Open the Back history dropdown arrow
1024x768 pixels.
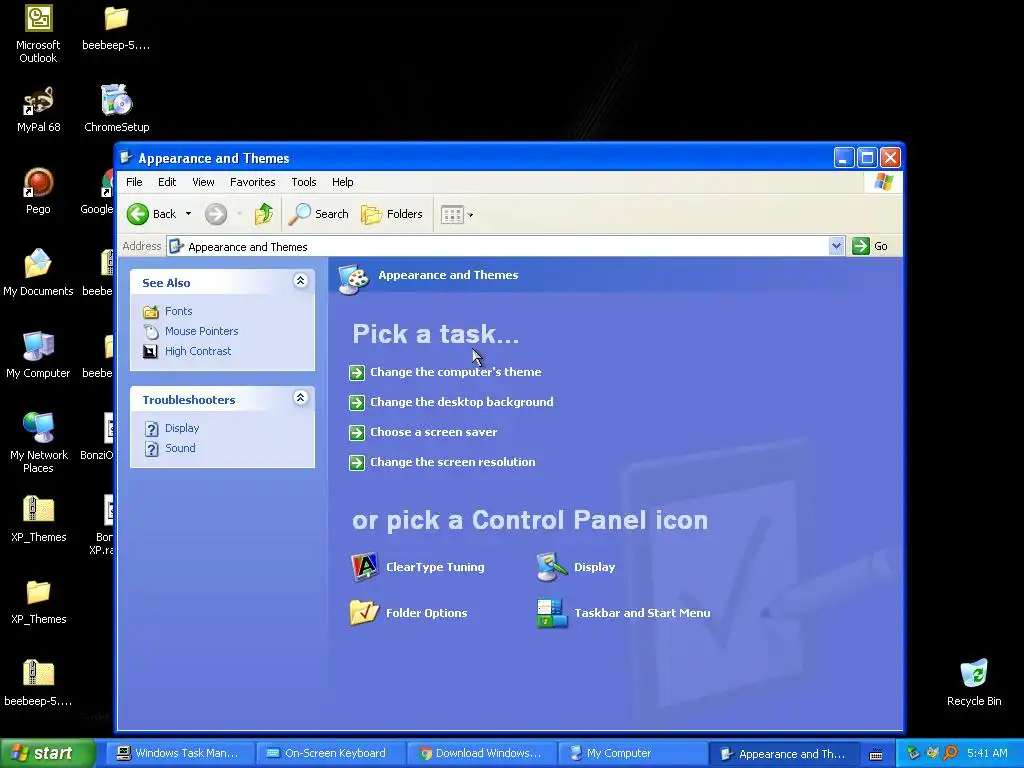pyautogui.click(x=188, y=214)
